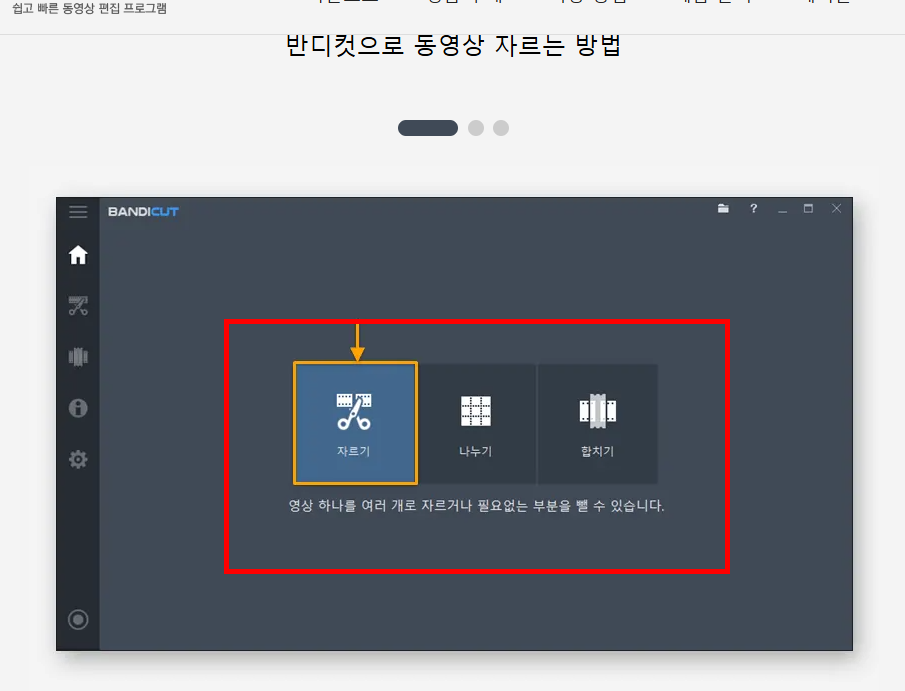Image resolution: width=905 pixels, height=691 pixels.
Task: Open Bandicut settings via the gear icon
Action: click(78, 459)
